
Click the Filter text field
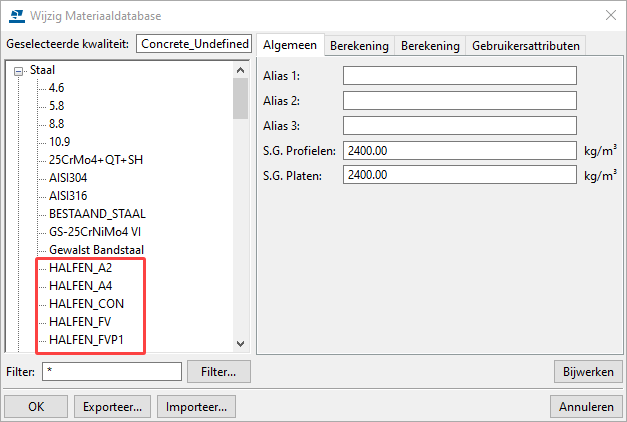coord(112,372)
